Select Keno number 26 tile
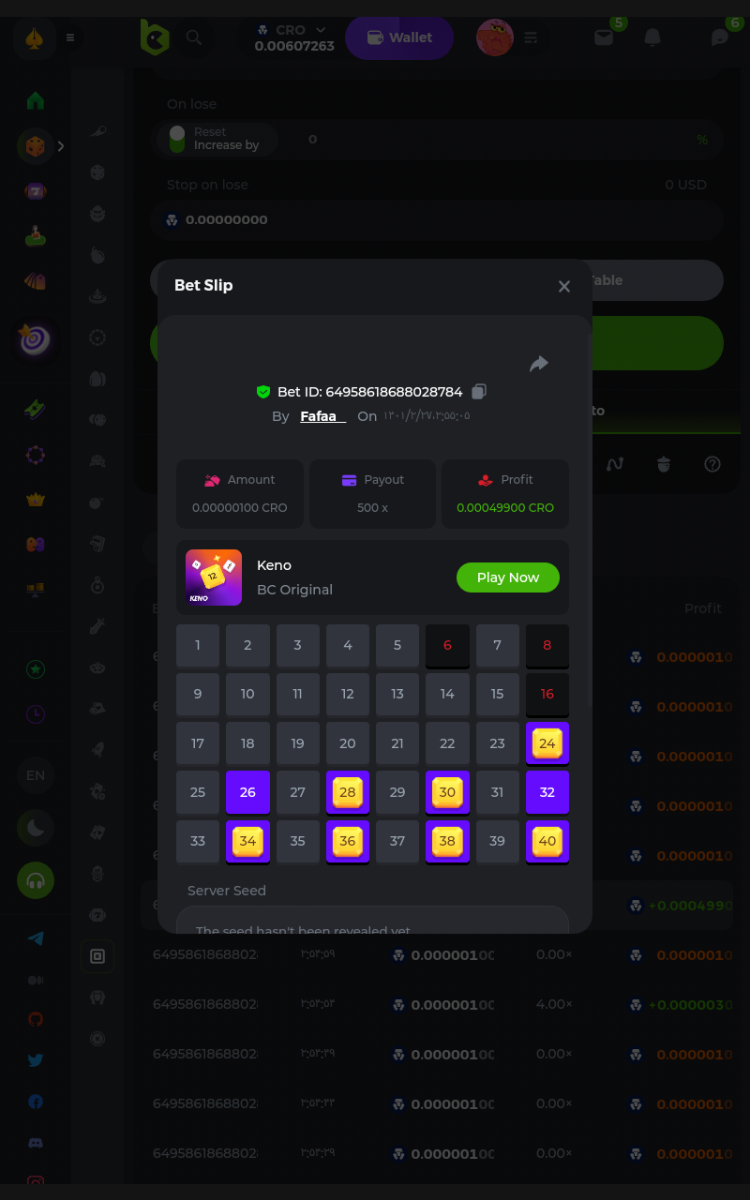 [x=248, y=792]
